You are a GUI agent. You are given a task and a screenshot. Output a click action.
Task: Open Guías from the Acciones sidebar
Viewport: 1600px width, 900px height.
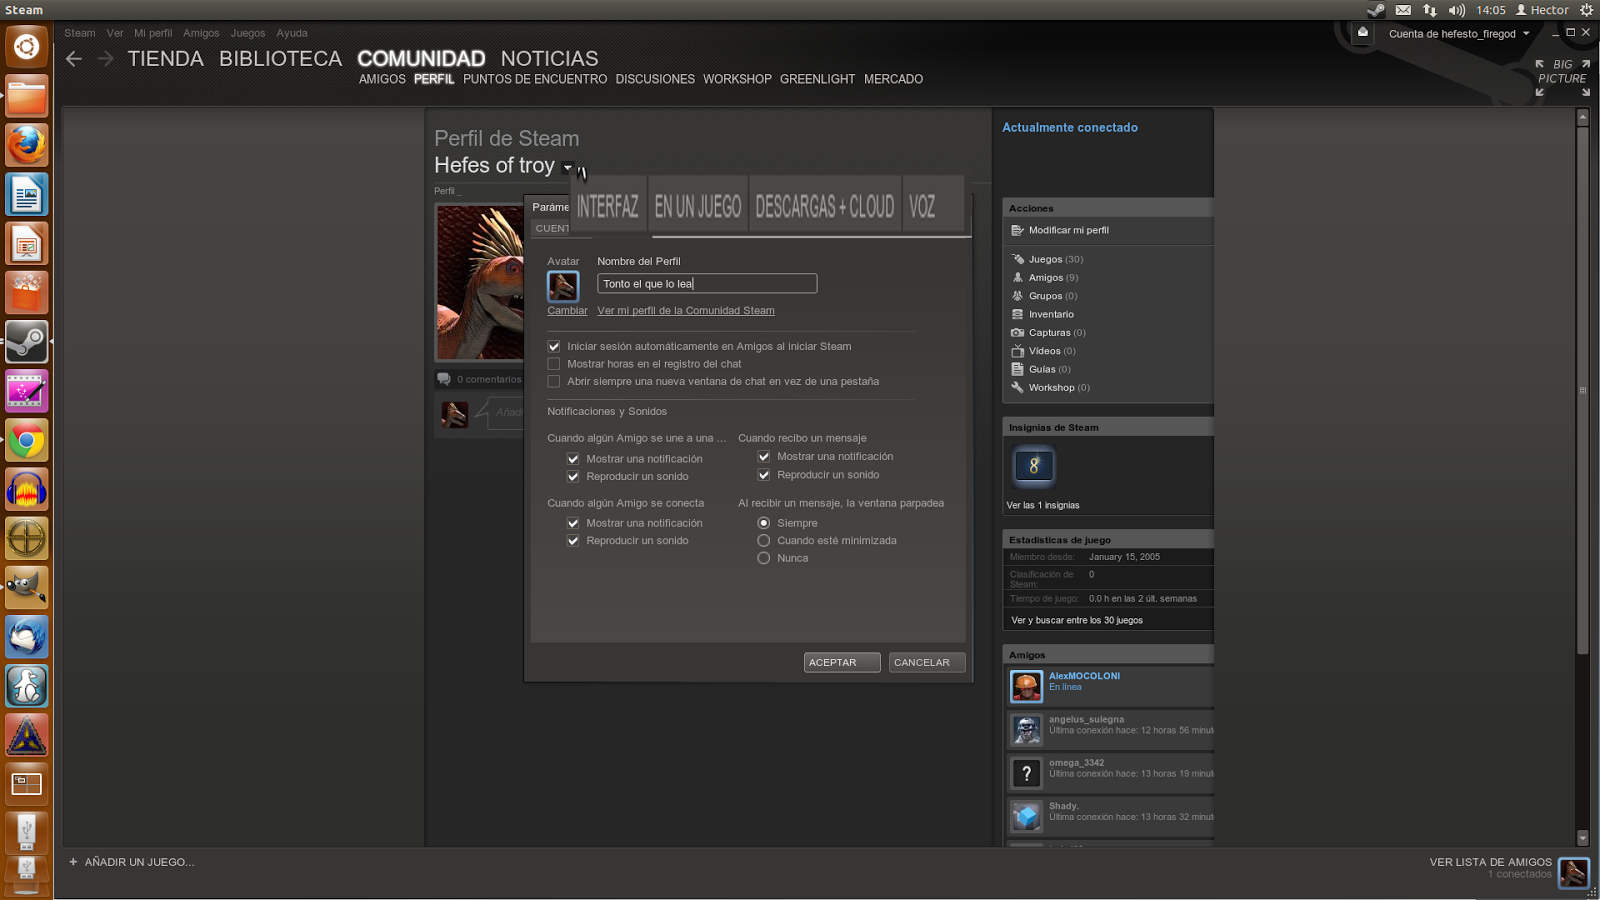tap(1043, 369)
